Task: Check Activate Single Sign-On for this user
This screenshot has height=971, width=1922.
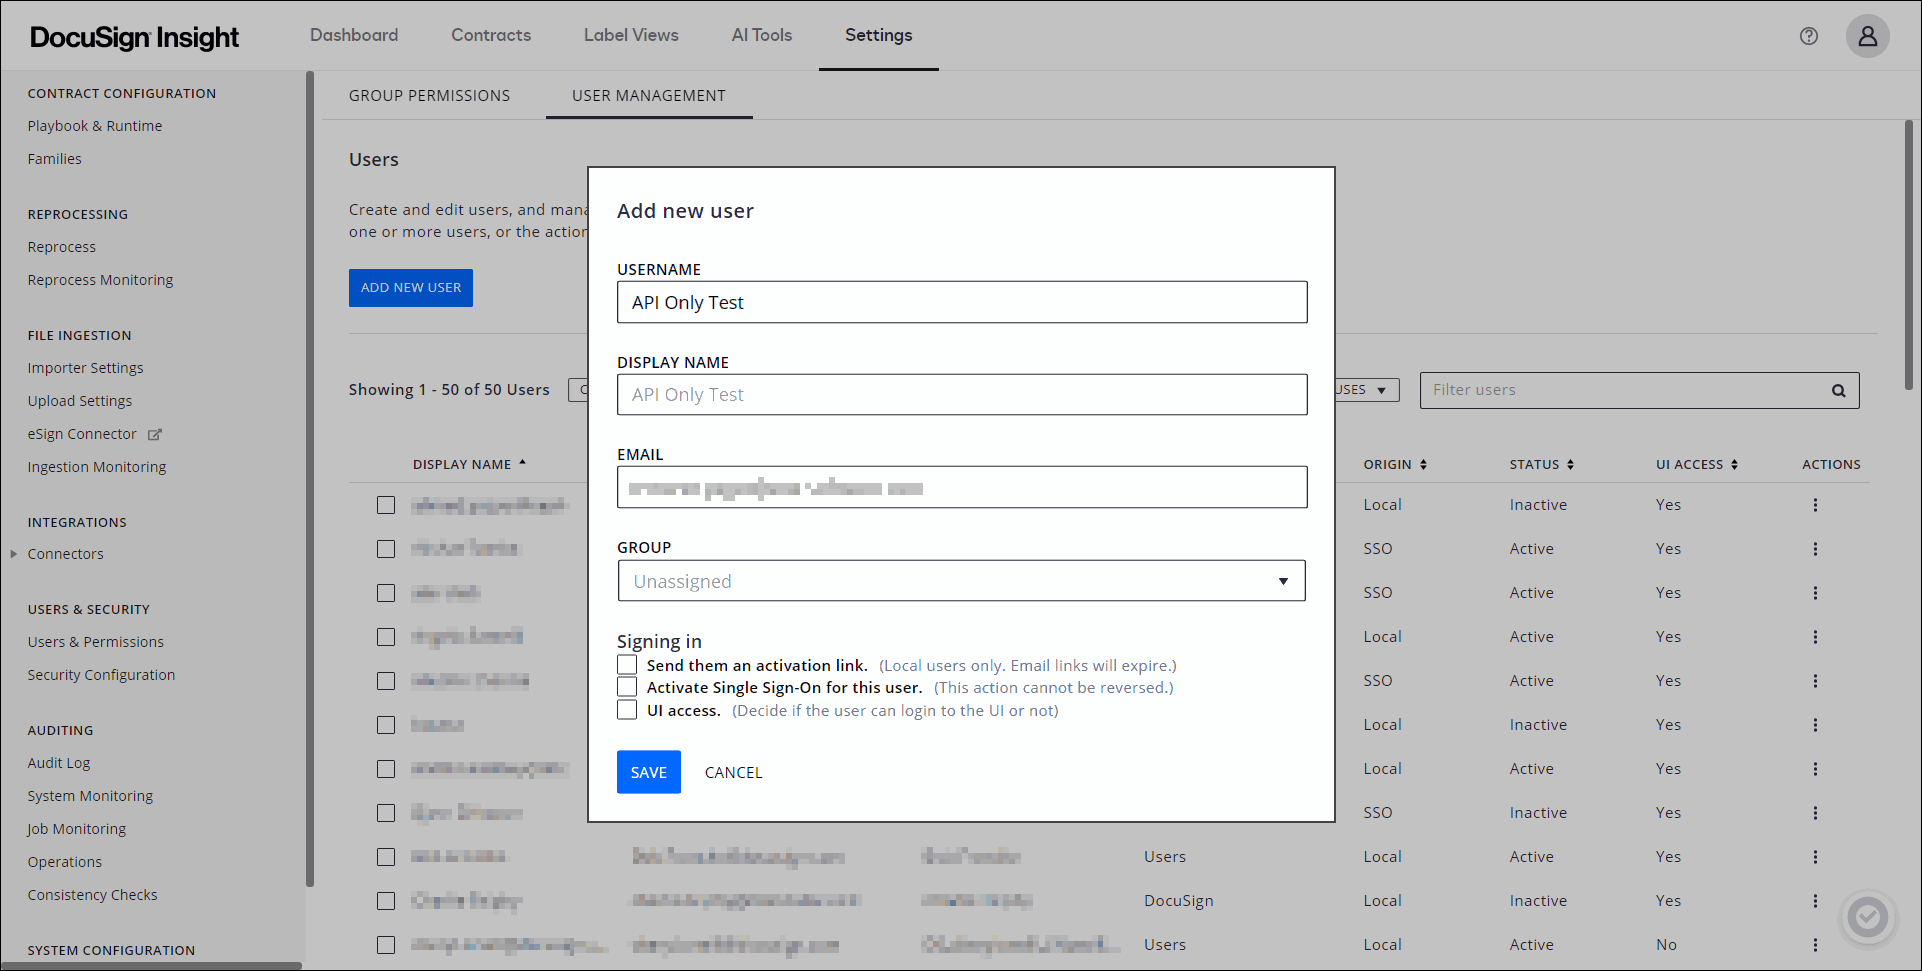Action: point(627,687)
